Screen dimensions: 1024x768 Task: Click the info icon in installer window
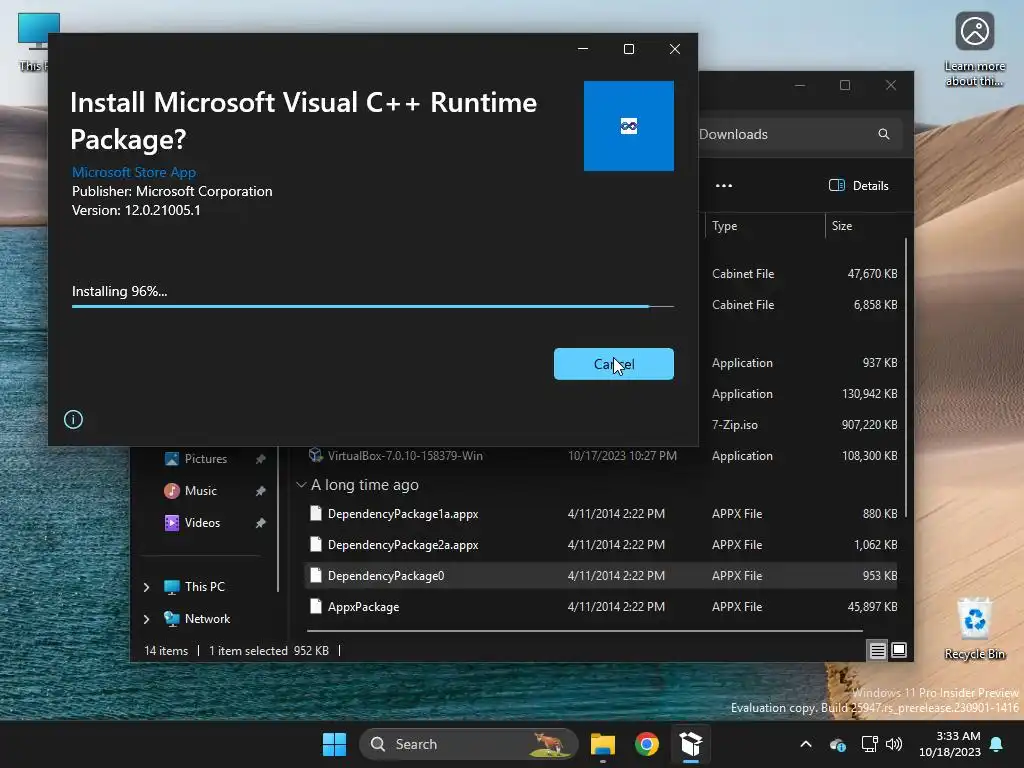click(x=73, y=419)
